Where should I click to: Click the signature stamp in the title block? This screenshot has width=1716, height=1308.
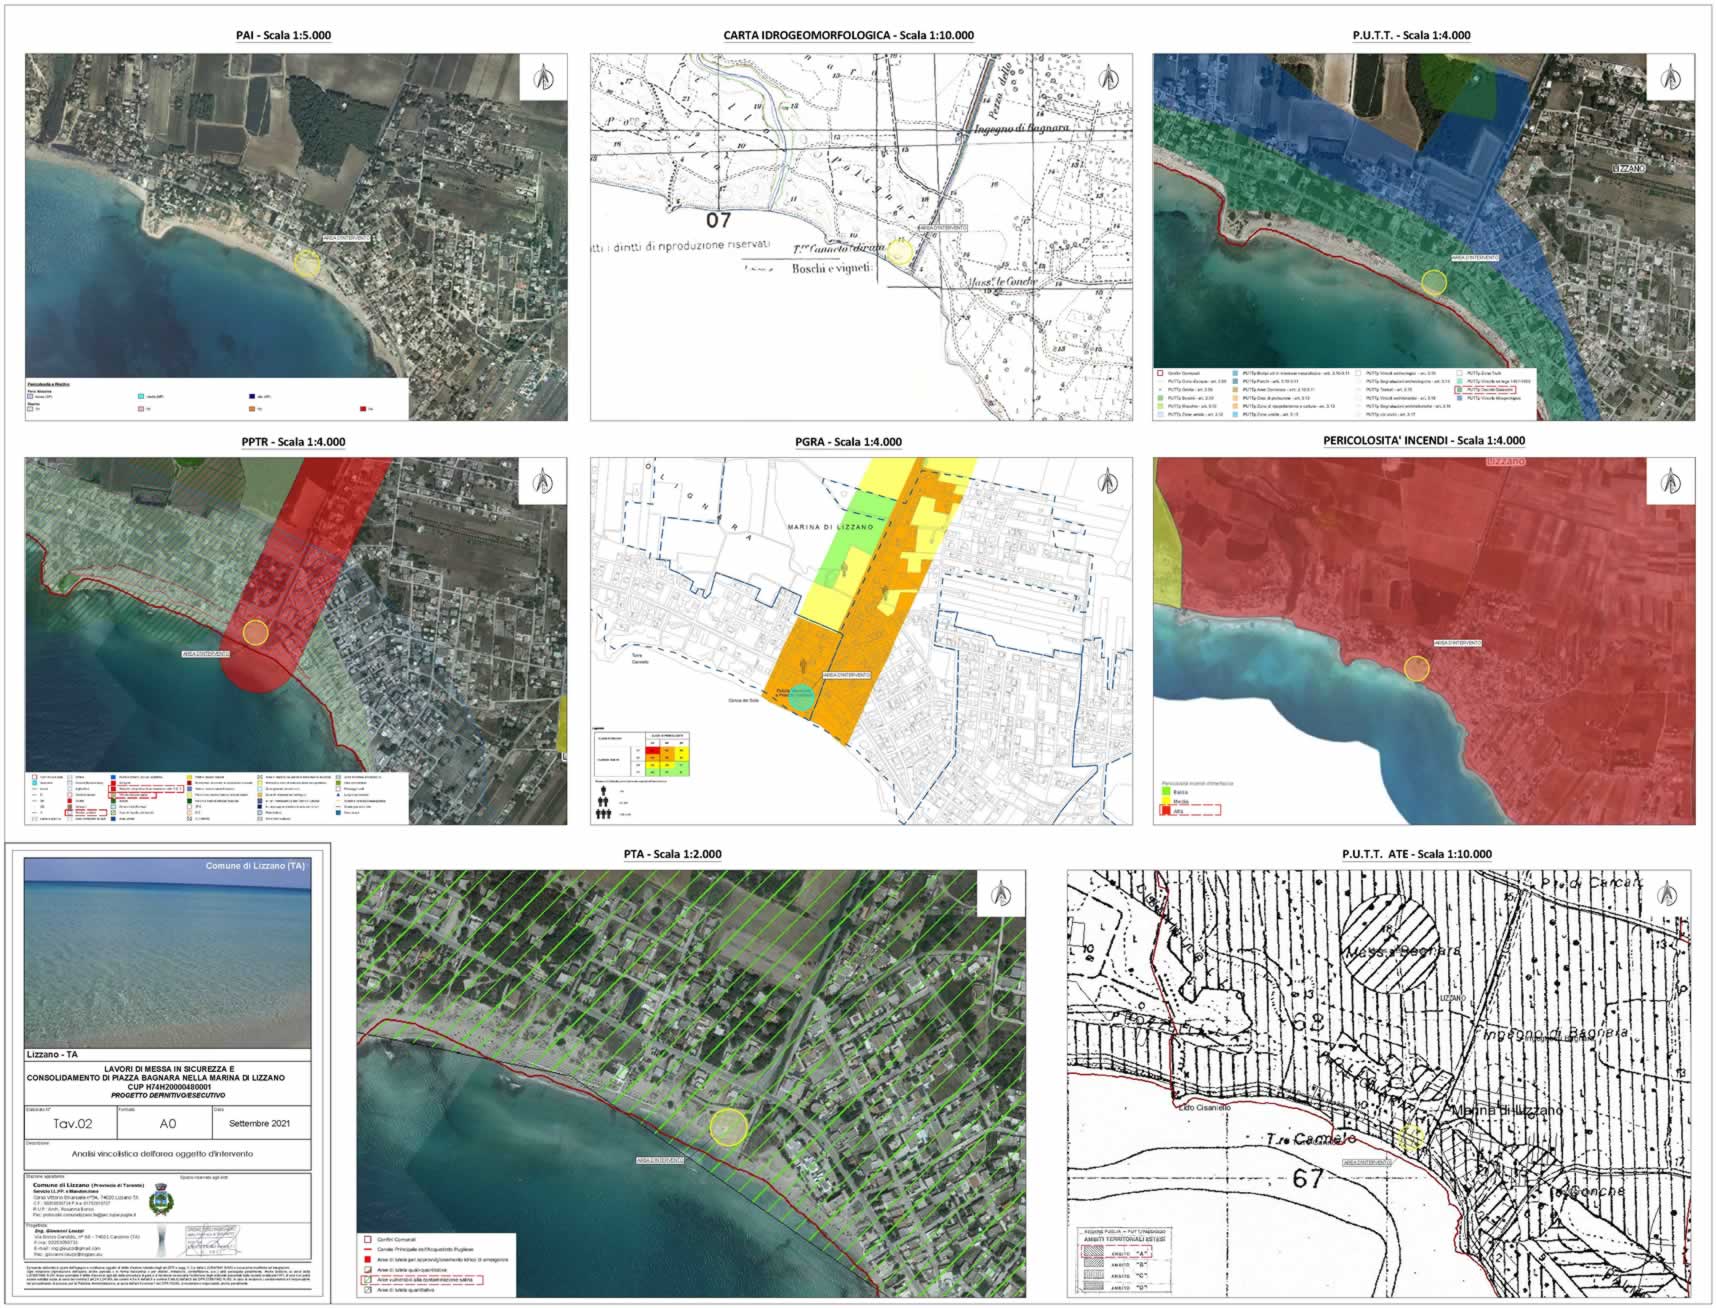click(x=212, y=1238)
